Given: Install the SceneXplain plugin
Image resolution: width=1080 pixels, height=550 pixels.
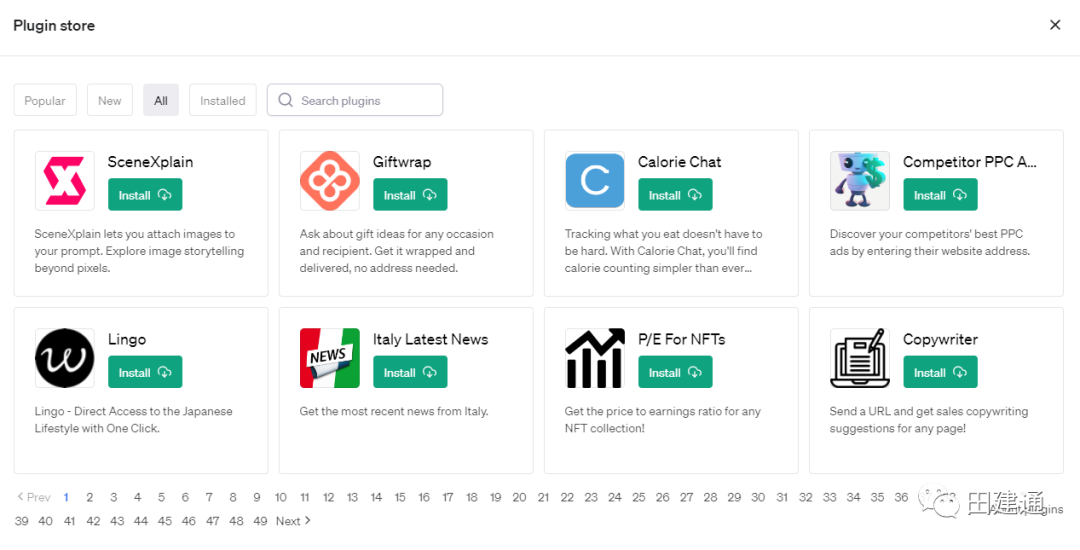Looking at the screenshot, I should coord(145,195).
